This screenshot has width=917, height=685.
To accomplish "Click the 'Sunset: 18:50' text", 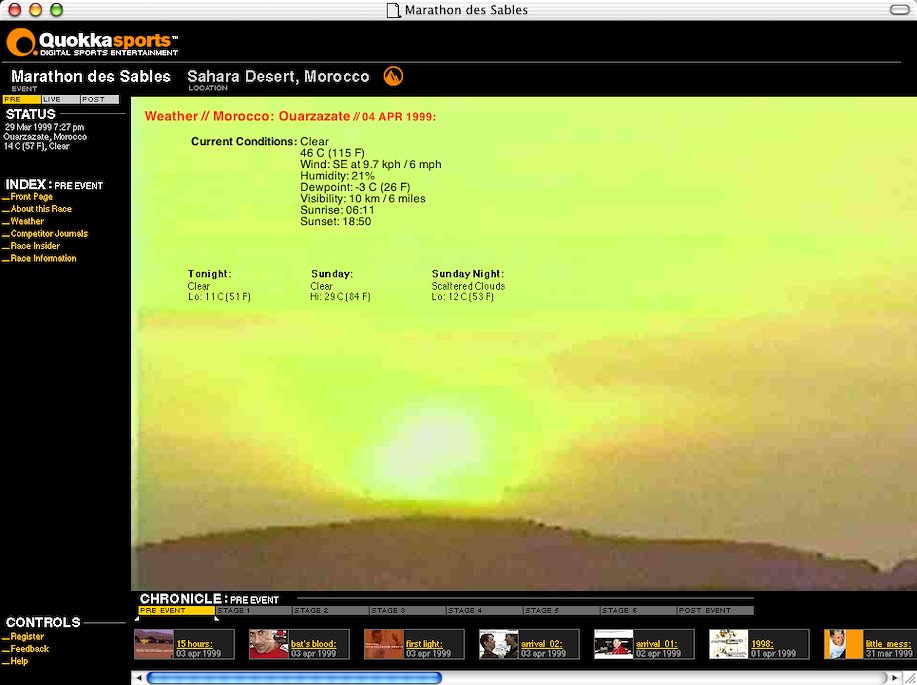I will click(x=336, y=222).
